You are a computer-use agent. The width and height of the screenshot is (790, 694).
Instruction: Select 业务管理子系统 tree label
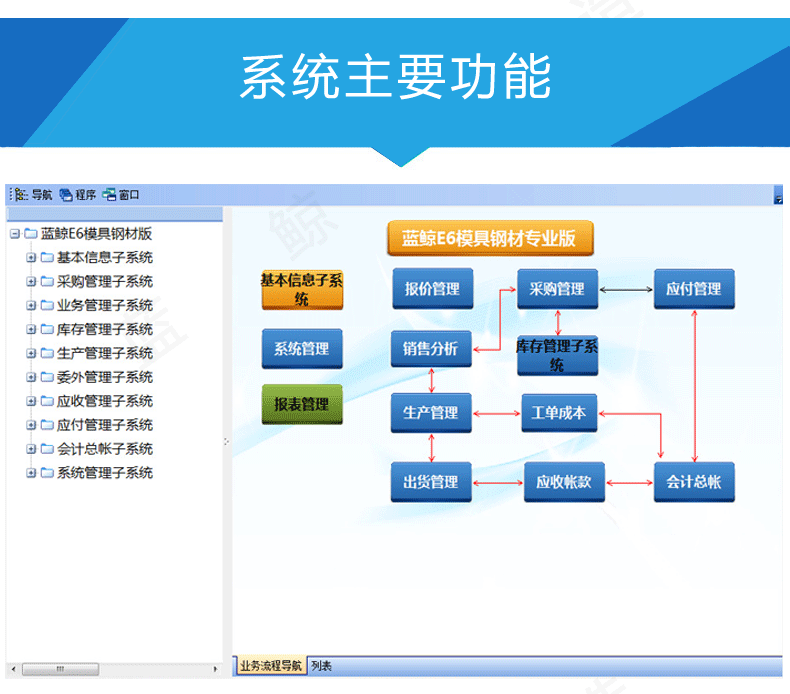coord(105,305)
